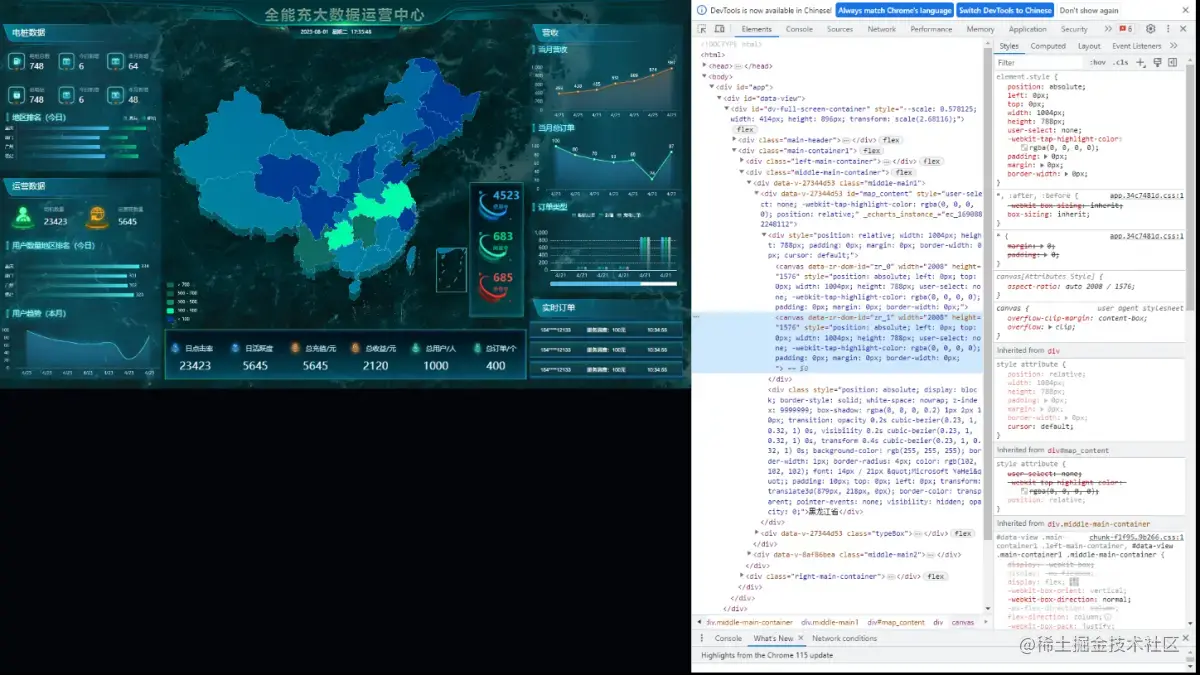Click the first real-time order row
Viewport: 1200px width, 675px height.
[x=606, y=329]
